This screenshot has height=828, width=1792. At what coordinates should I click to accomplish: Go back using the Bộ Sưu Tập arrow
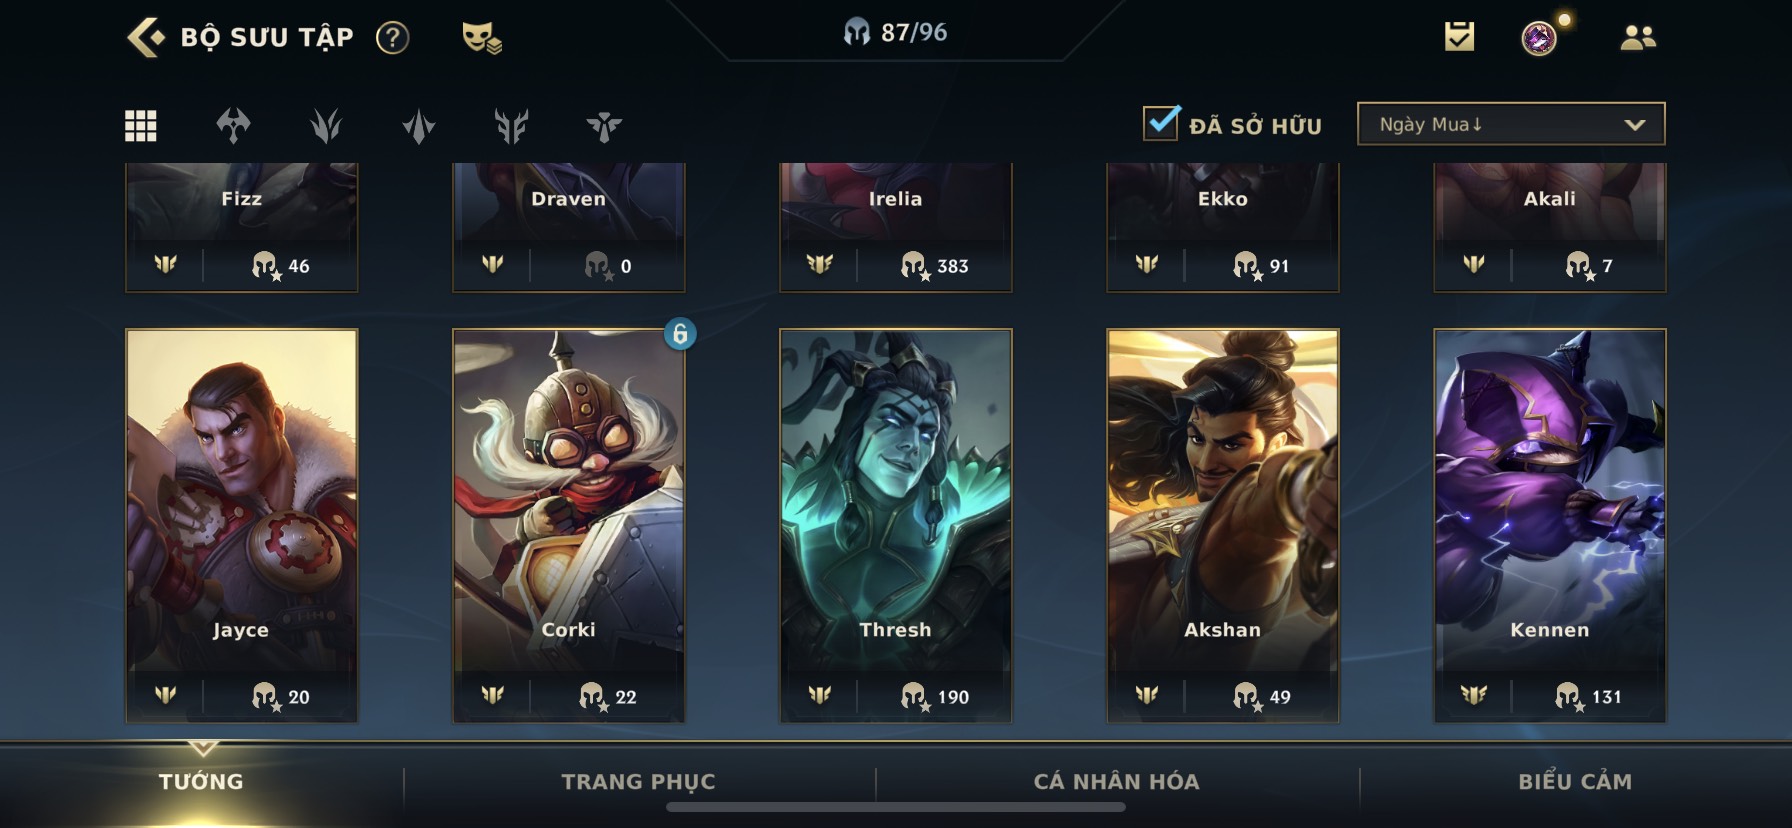[146, 38]
